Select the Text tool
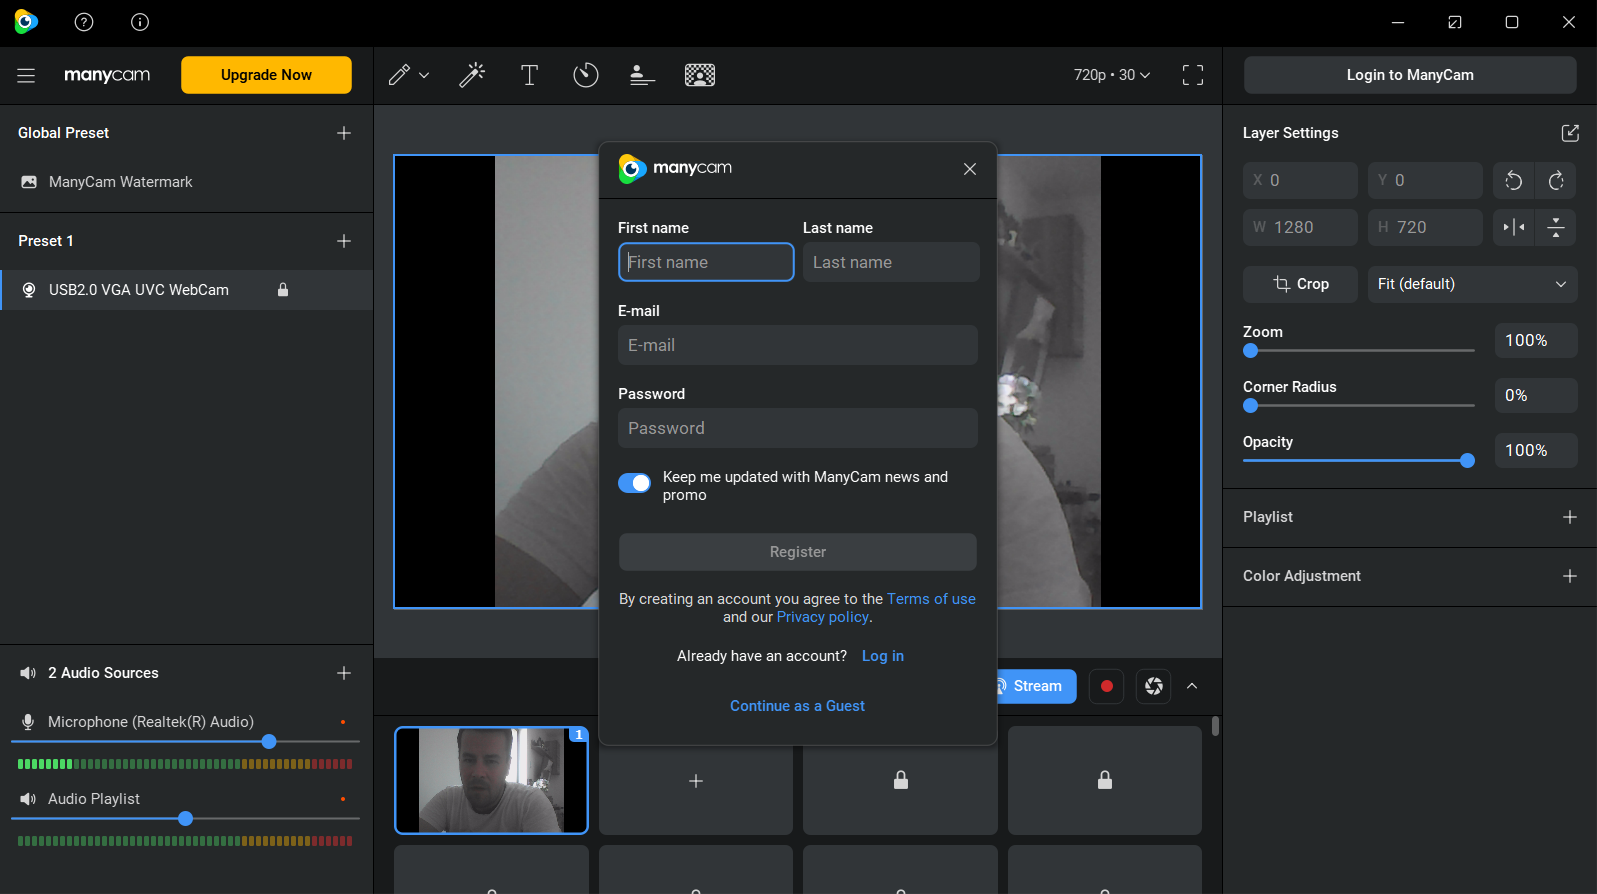This screenshot has width=1597, height=894. coord(529,75)
